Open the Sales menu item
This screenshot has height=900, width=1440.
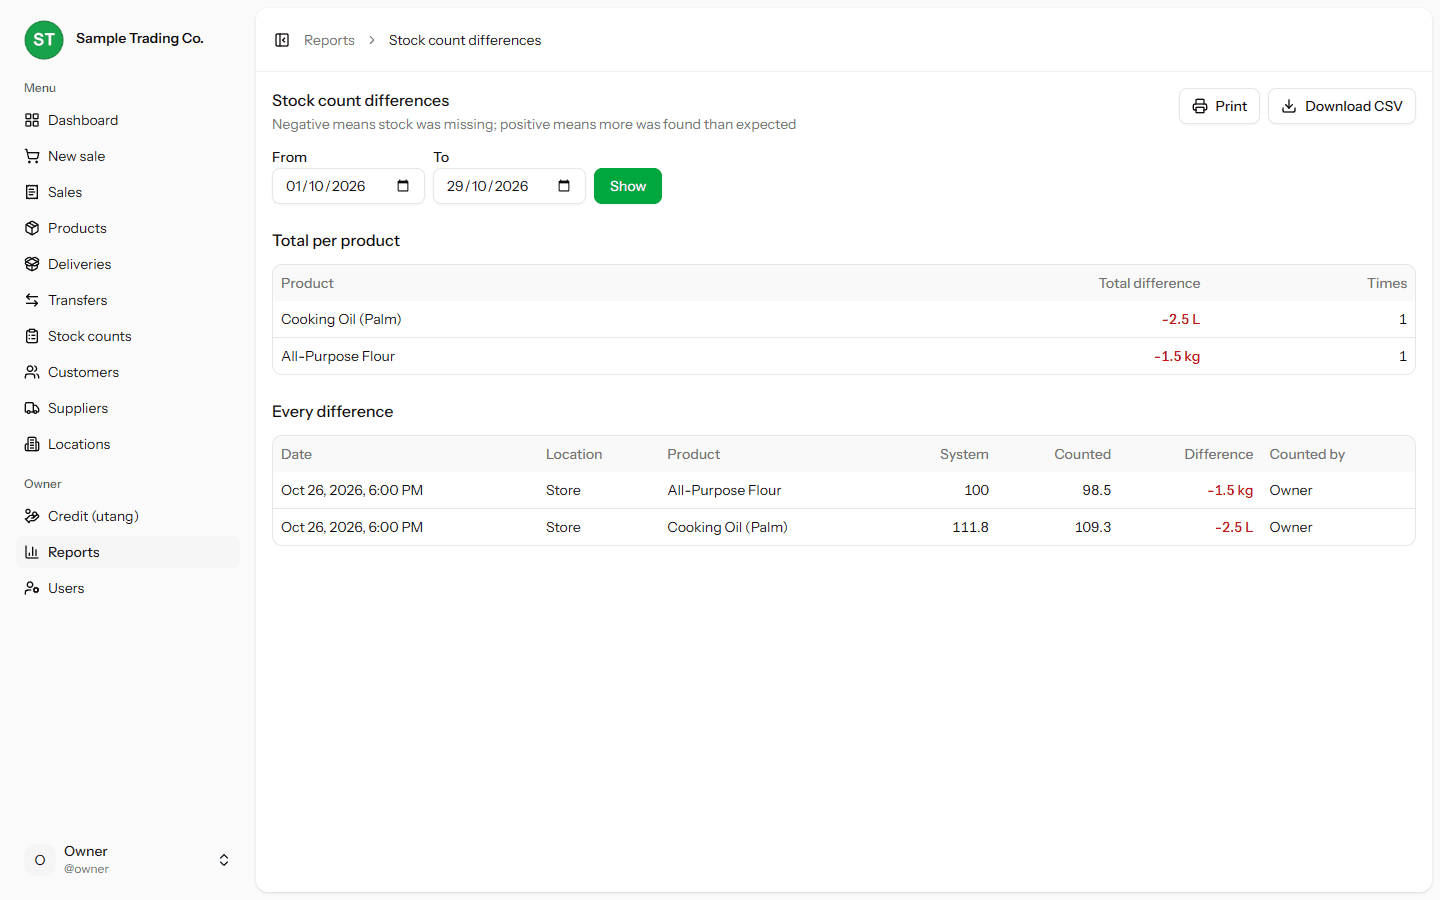click(128, 192)
